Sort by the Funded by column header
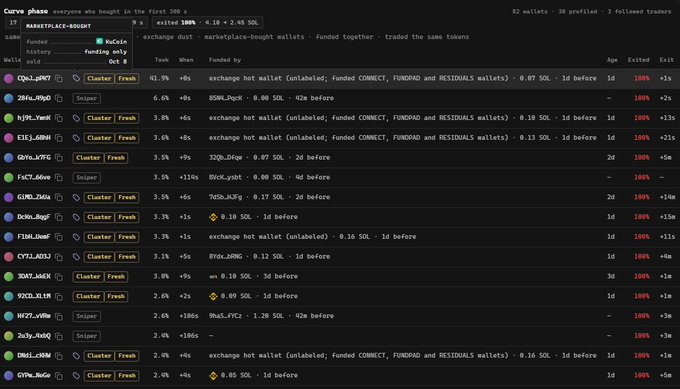 coord(225,60)
